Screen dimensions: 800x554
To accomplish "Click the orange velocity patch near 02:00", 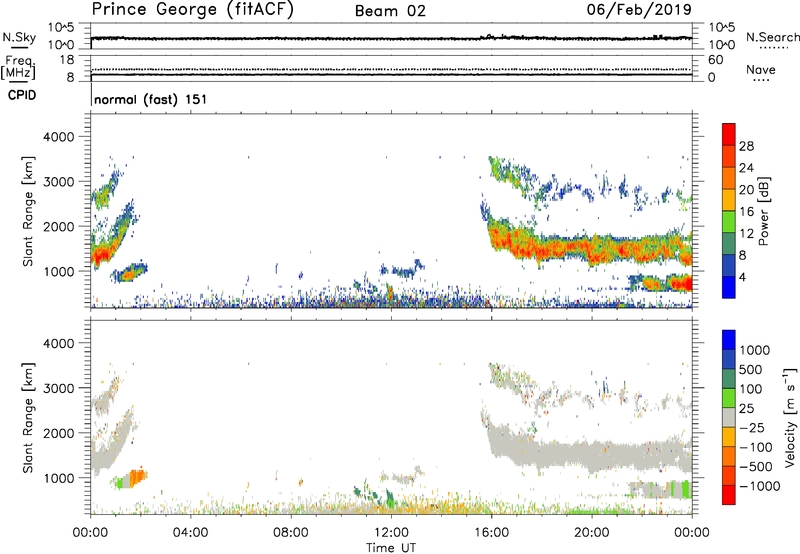I will (138, 478).
